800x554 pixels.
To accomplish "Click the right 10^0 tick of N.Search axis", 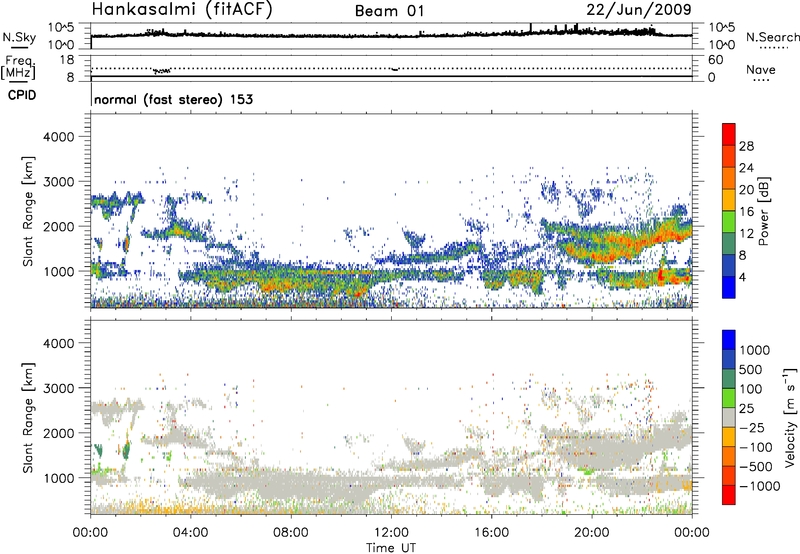I will (x=721, y=45).
